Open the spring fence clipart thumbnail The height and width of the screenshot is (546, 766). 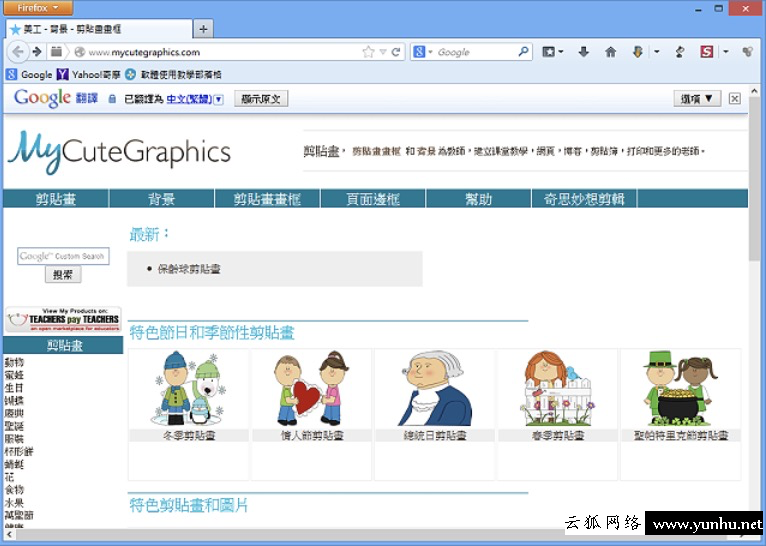(558, 388)
